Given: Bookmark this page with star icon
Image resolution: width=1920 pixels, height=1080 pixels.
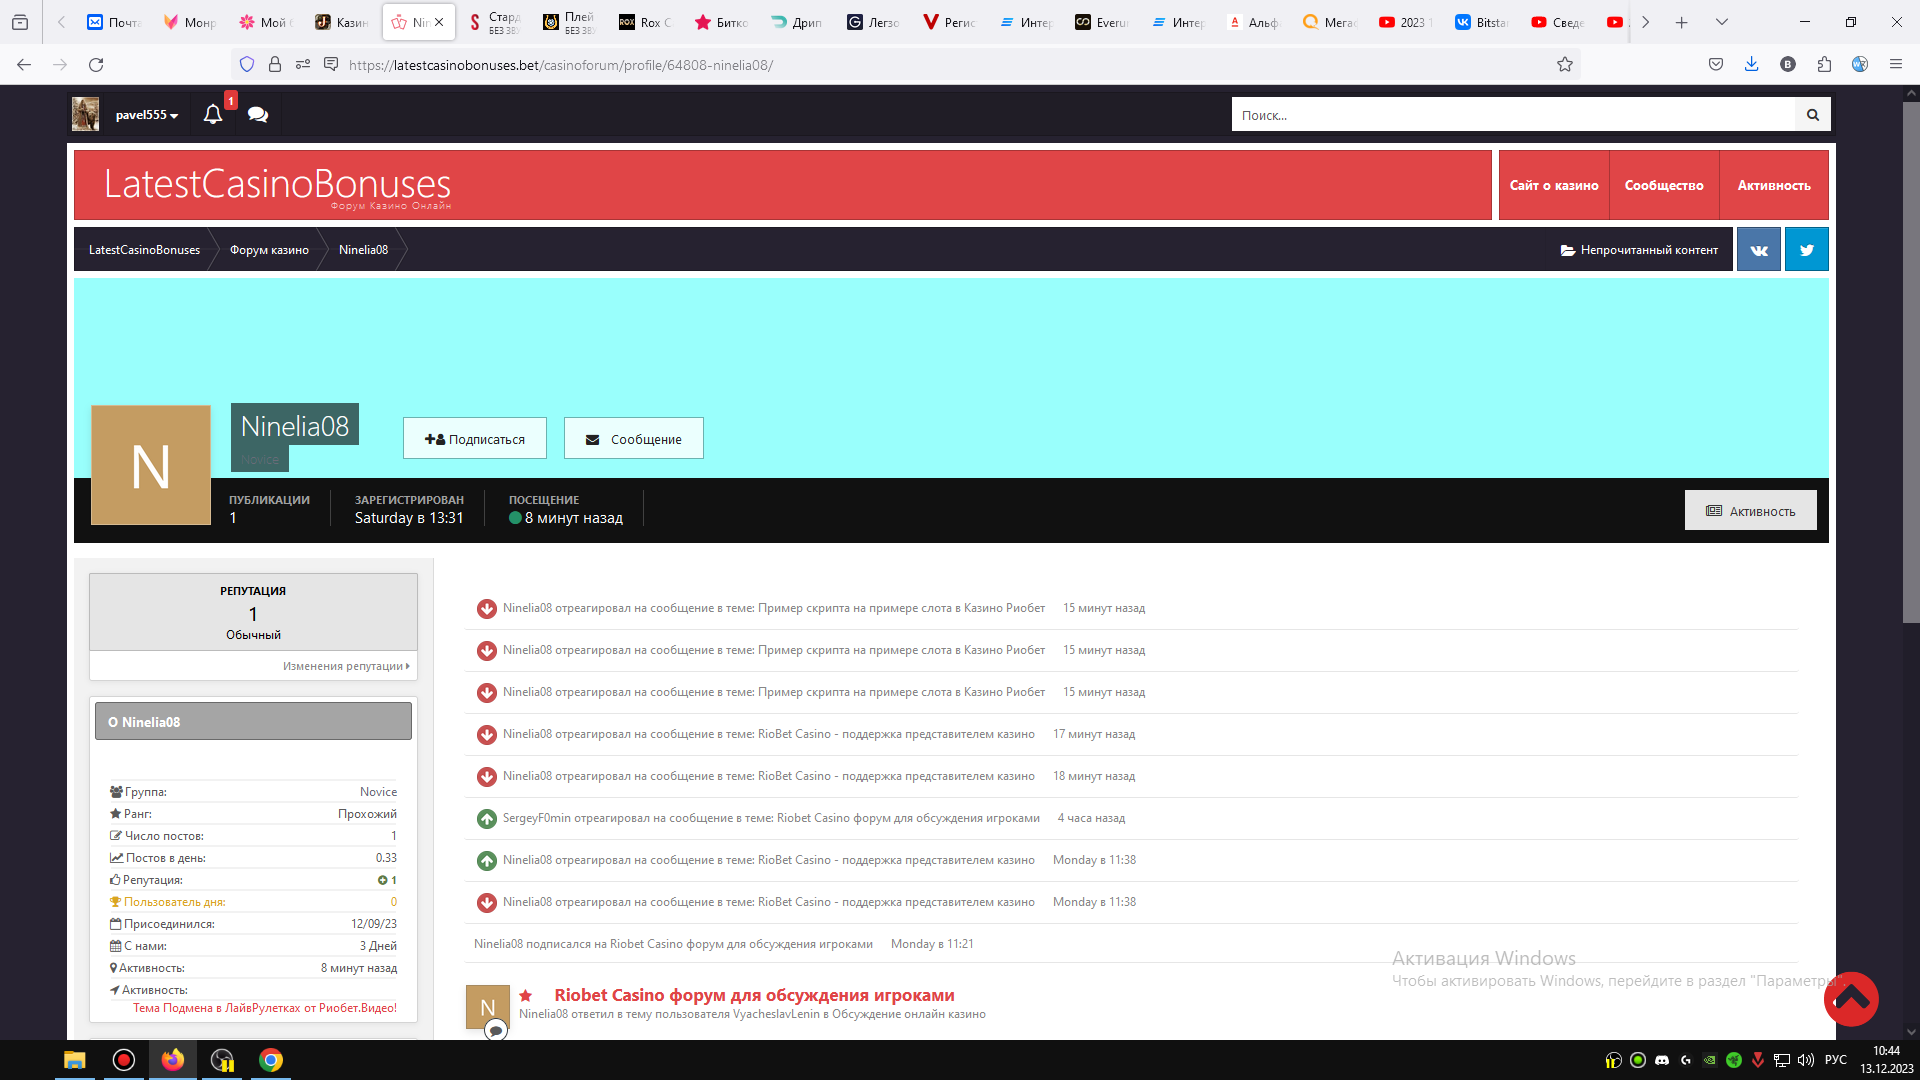Looking at the screenshot, I should pos(1564,65).
